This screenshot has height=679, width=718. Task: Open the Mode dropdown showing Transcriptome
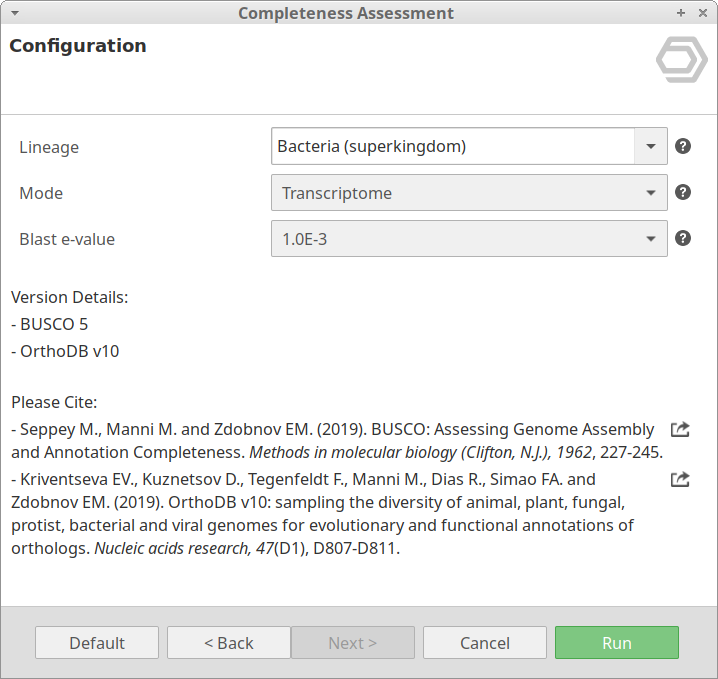click(x=468, y=193)
